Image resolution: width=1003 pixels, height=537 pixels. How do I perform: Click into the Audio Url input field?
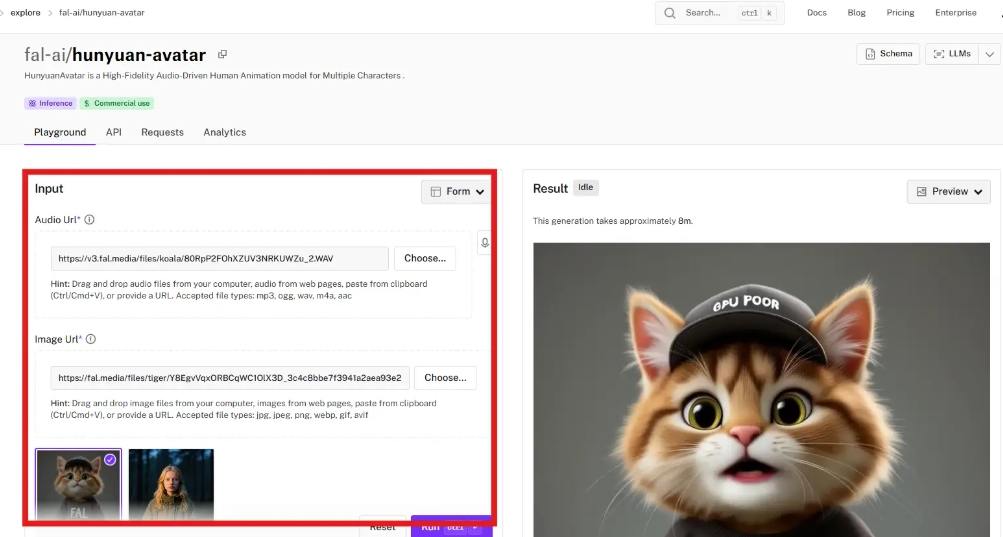click(219, 258)
